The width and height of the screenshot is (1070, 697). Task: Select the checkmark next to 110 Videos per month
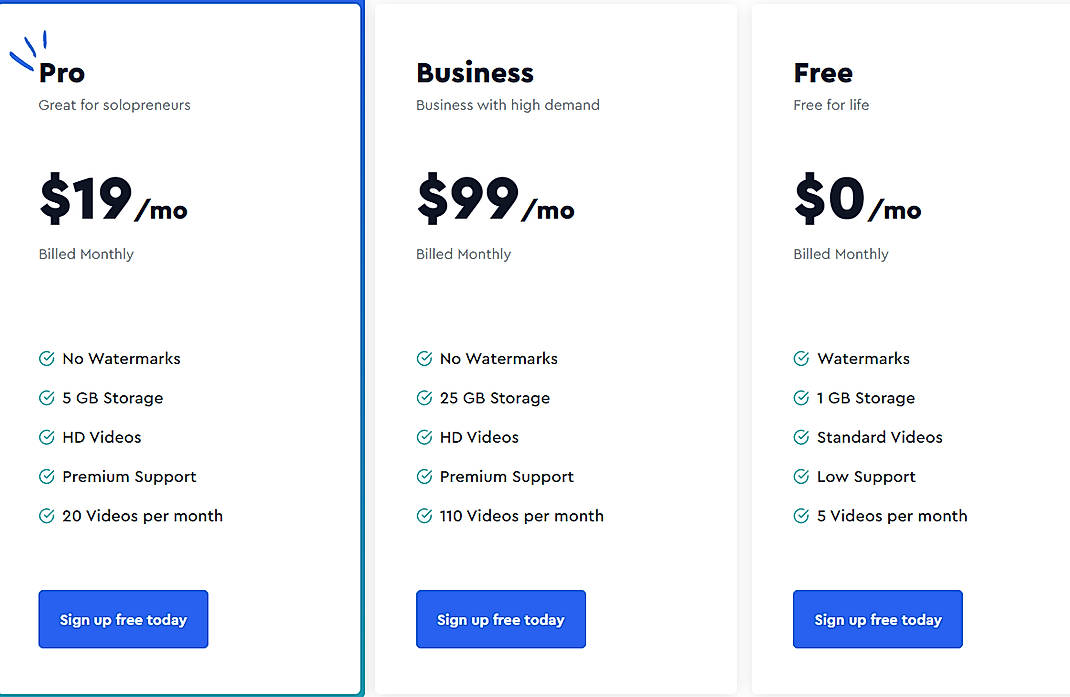coord(424,516)
